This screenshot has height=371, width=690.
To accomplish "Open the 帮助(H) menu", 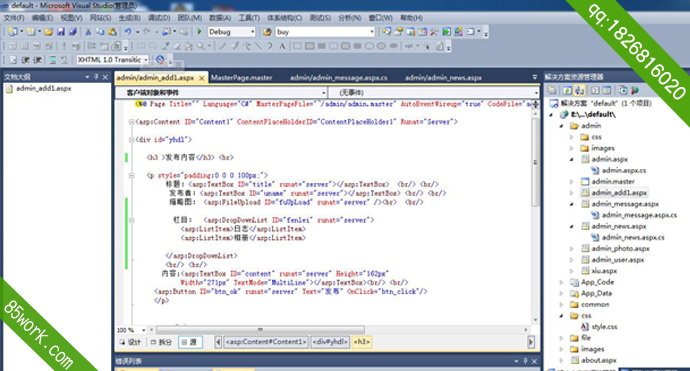I will click(411, 18).
